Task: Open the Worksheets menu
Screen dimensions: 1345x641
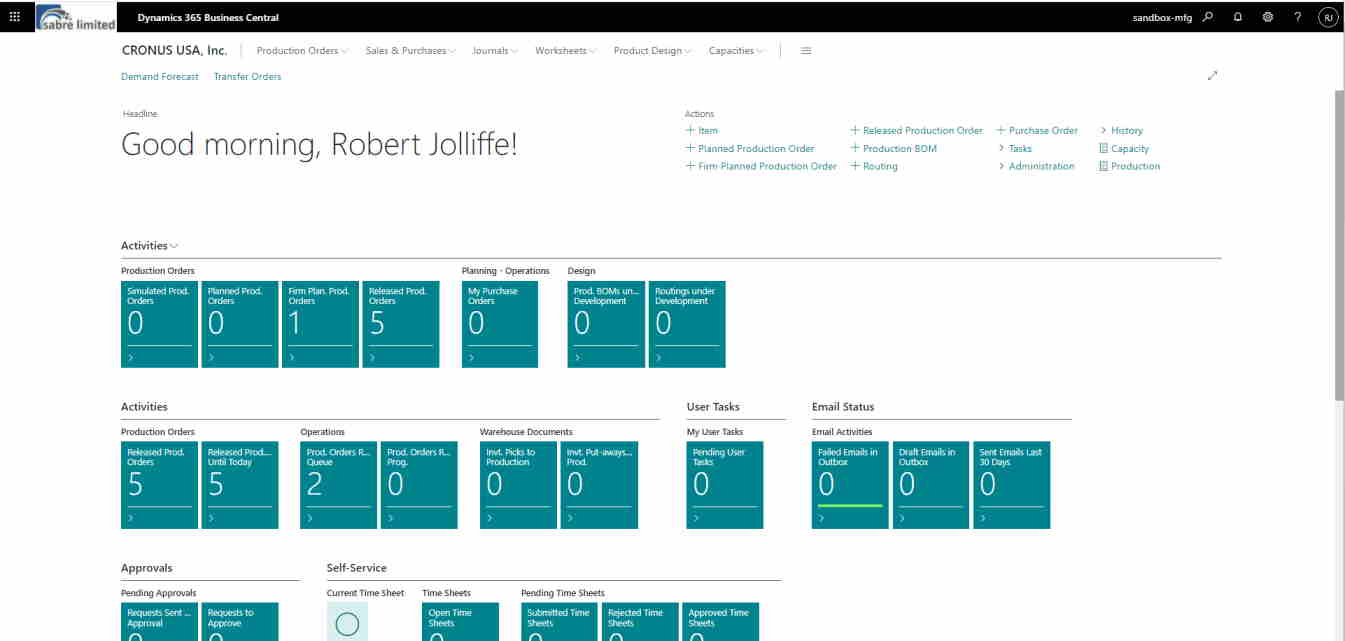Action: (563, 51)
